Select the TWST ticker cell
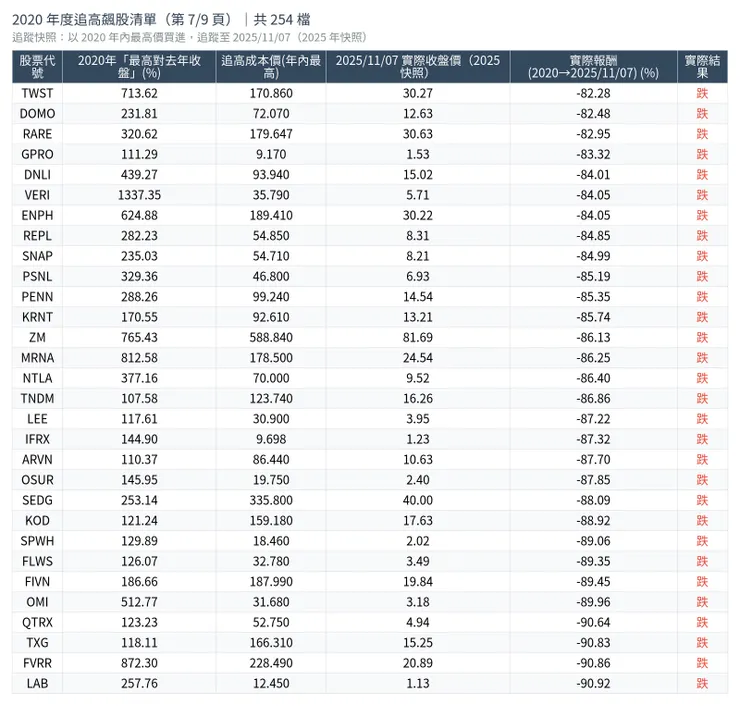The width and height of the screenshot is (740, 706). point(37,93)
